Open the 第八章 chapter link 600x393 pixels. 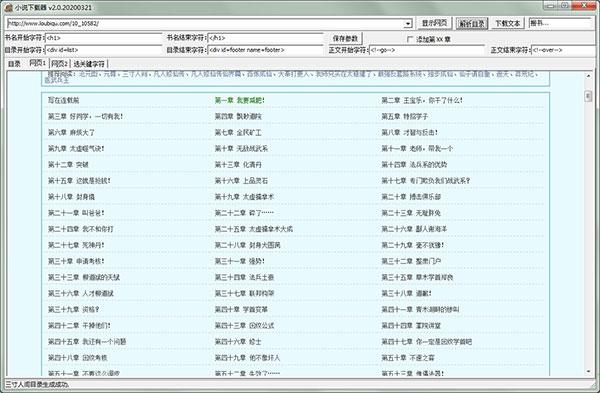[x=409, y=132]
